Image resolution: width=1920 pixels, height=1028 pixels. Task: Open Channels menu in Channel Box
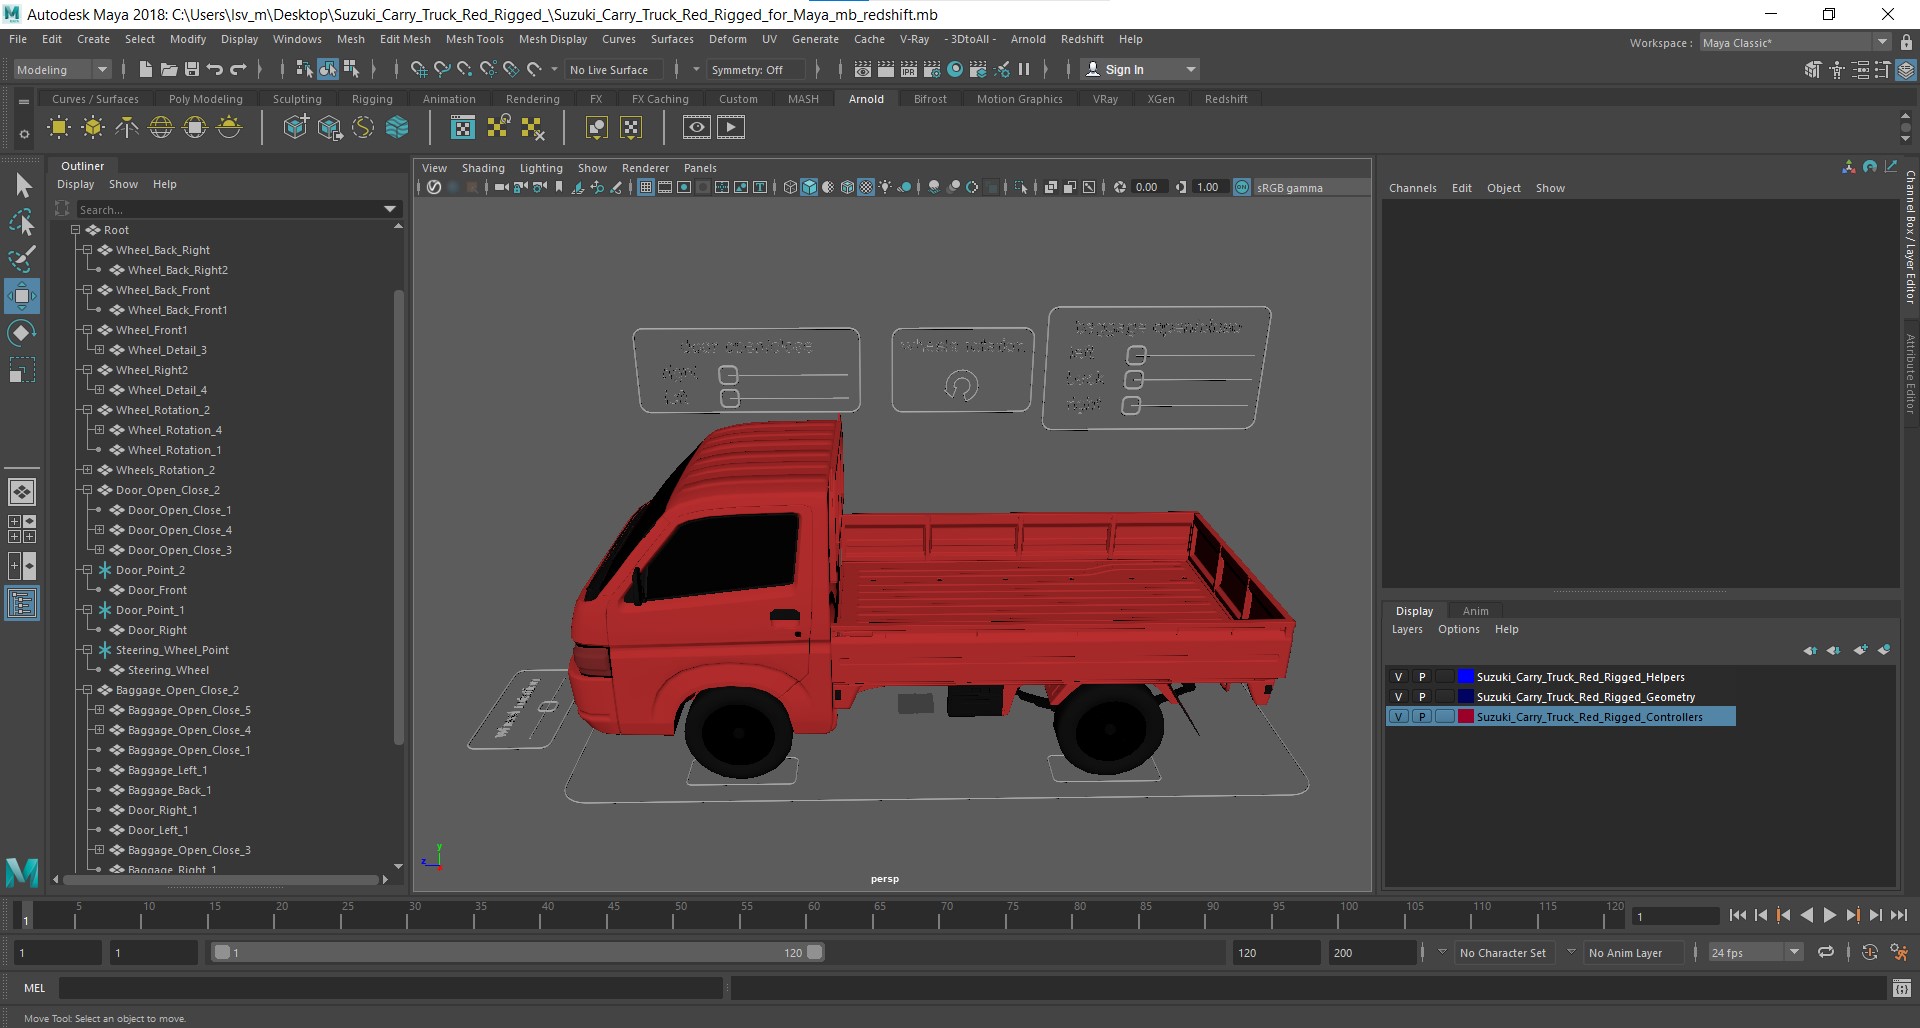pos(1412,188)
